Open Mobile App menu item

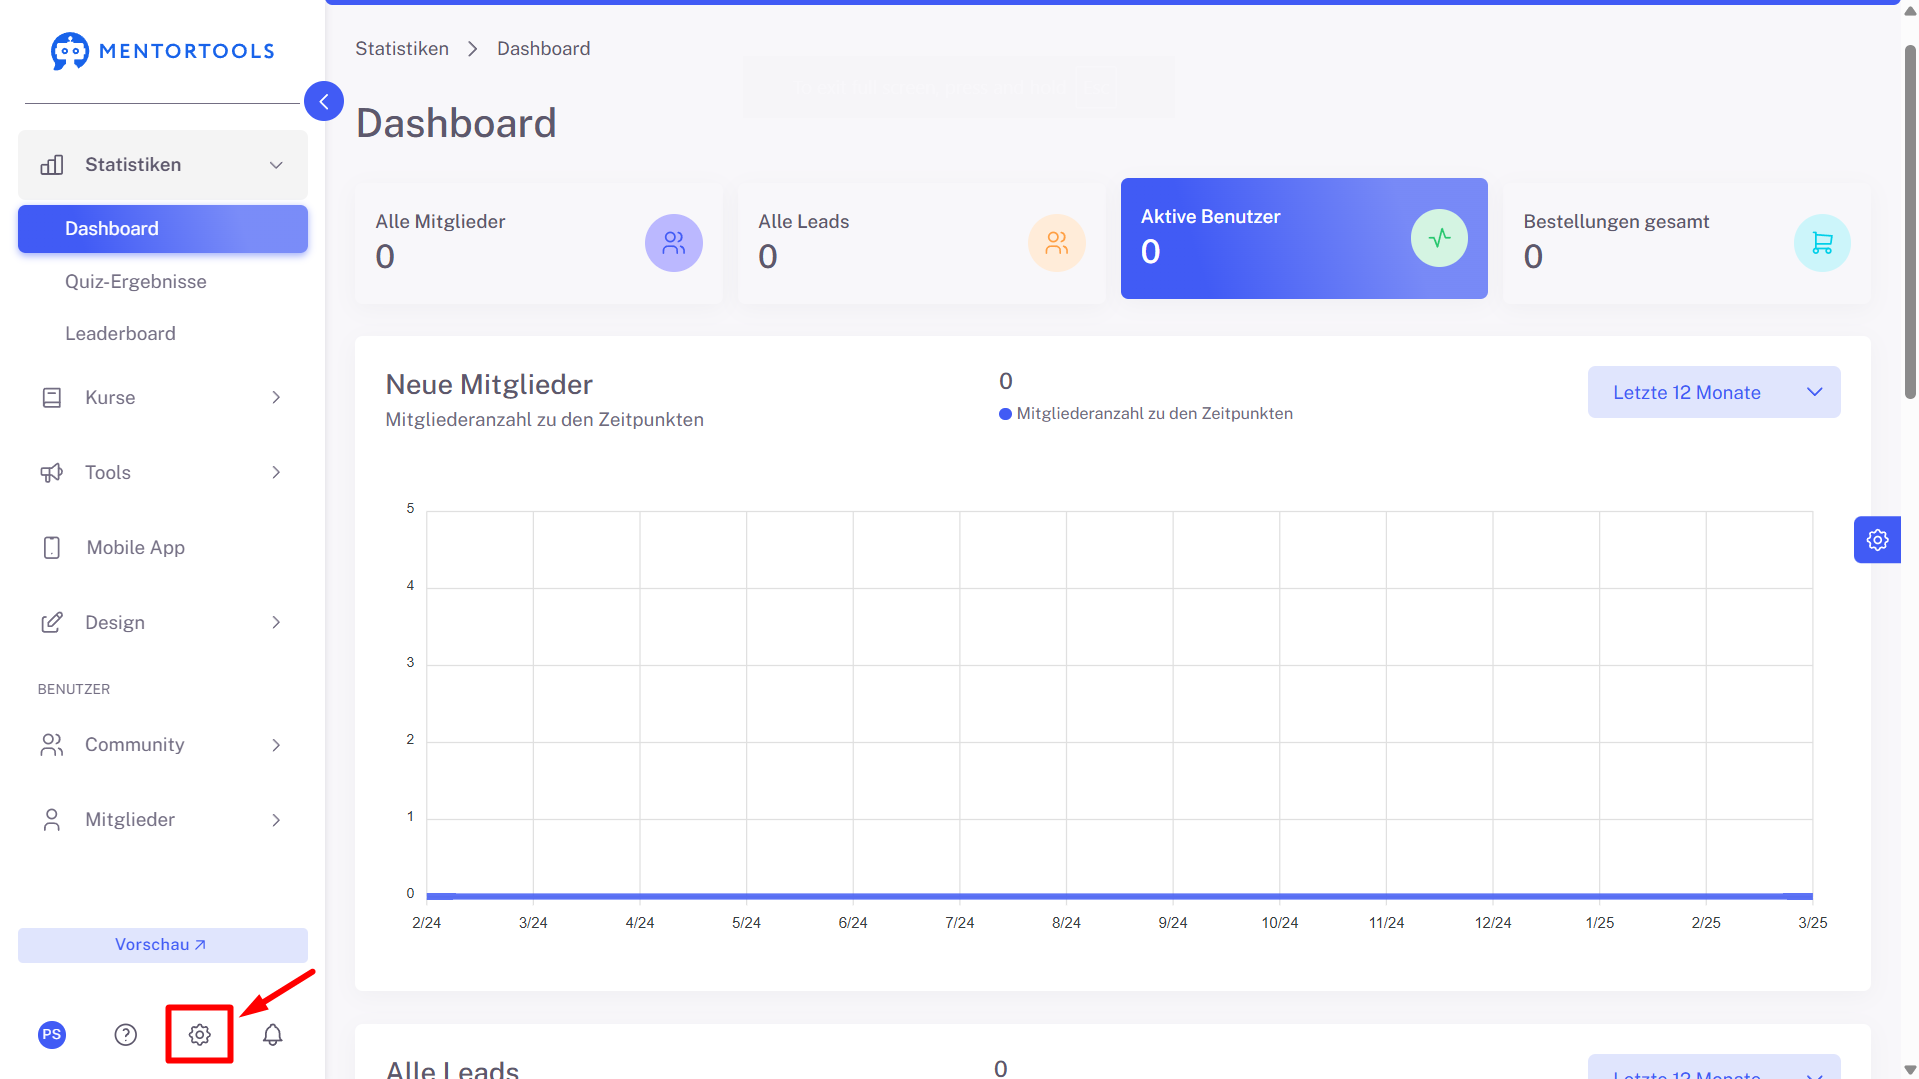pyautogui.click(x=163, y=548)
